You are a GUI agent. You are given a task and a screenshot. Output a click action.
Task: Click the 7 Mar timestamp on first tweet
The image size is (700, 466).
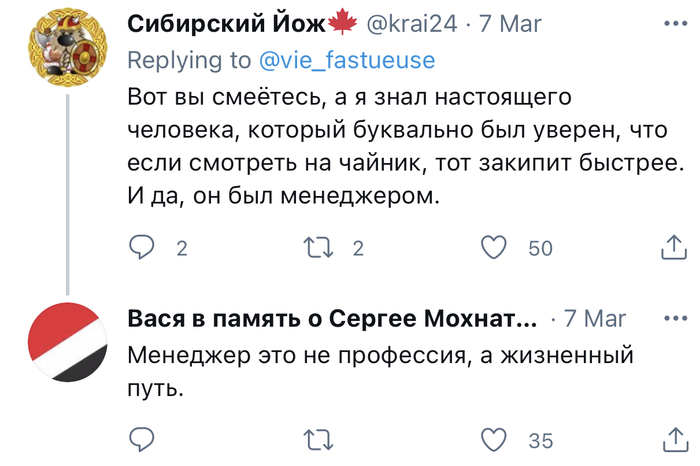point(512,23)
